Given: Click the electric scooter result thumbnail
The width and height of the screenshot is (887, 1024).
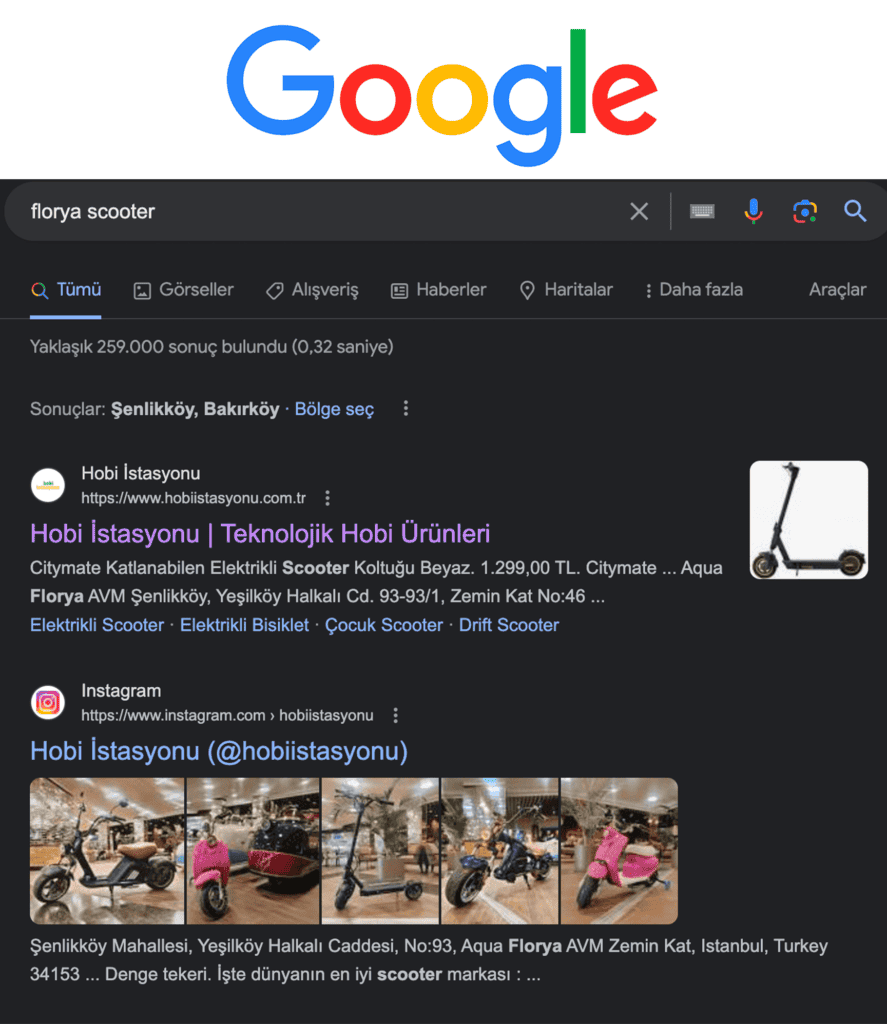Looking at the screenshot, I should click(x=809, y=520).
